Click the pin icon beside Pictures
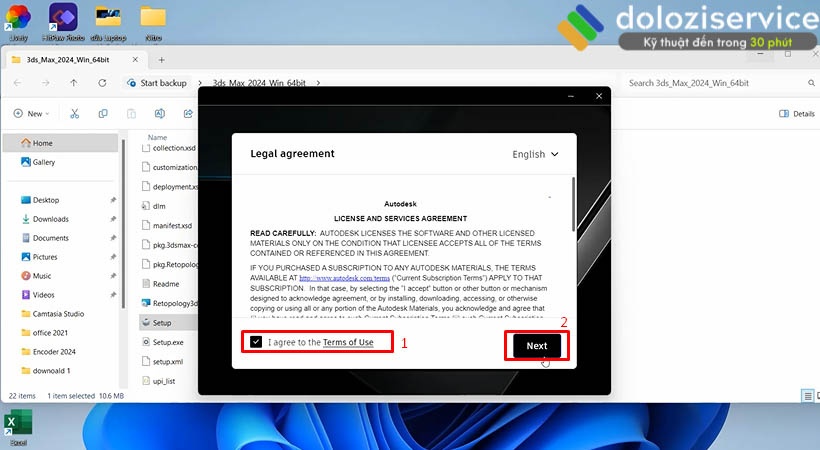820x450 pixels. tap(113, 257)
